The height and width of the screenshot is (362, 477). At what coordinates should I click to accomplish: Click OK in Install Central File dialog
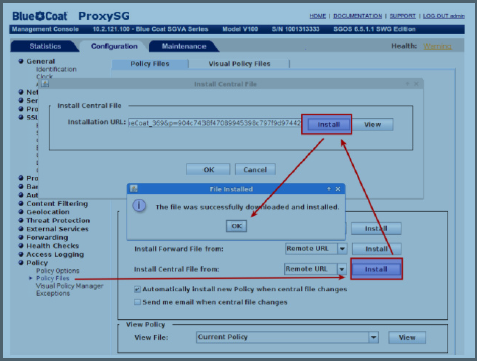(x=209, y=170)
